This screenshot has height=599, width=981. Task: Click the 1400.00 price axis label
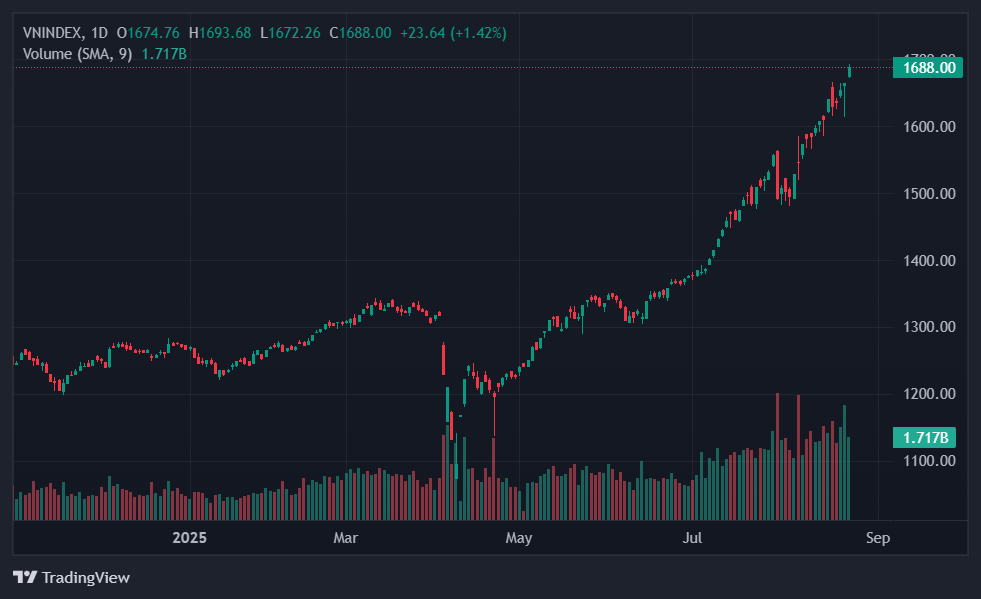point(929,260)
